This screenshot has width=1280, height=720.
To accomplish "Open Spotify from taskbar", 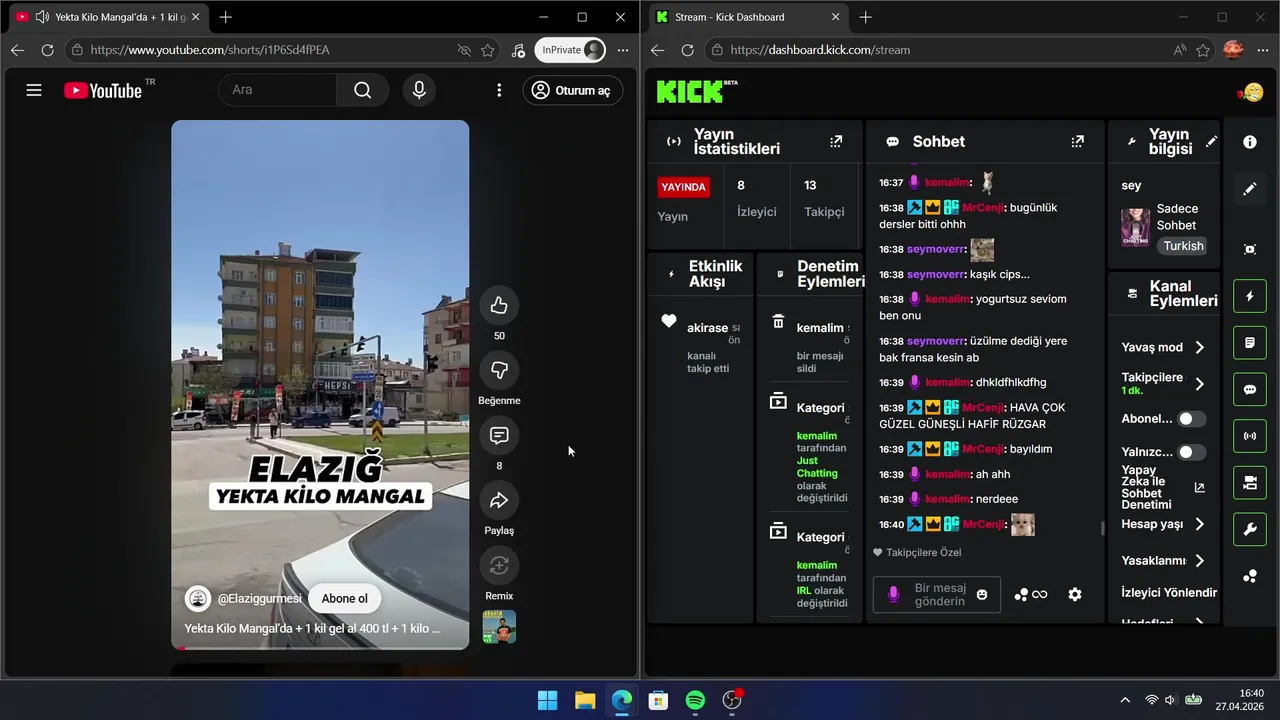I will [x=695, y=700].
